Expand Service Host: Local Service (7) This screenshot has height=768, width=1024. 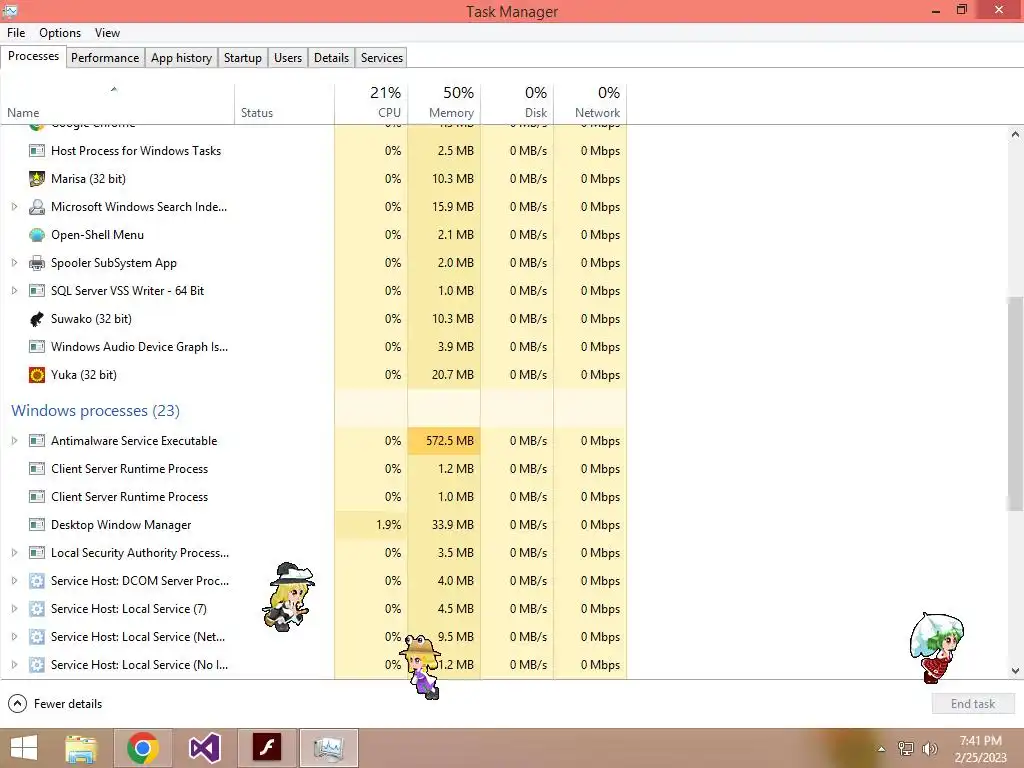(x=14, y=609)
